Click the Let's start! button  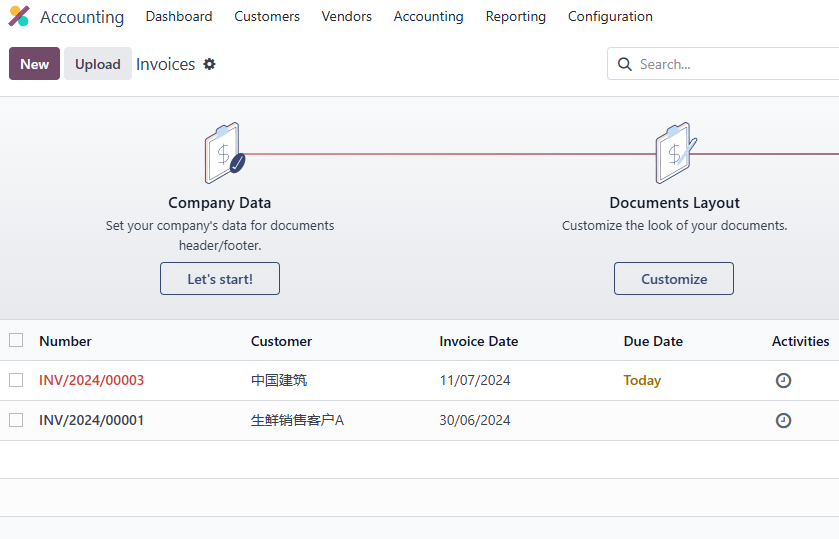[220, 278]
